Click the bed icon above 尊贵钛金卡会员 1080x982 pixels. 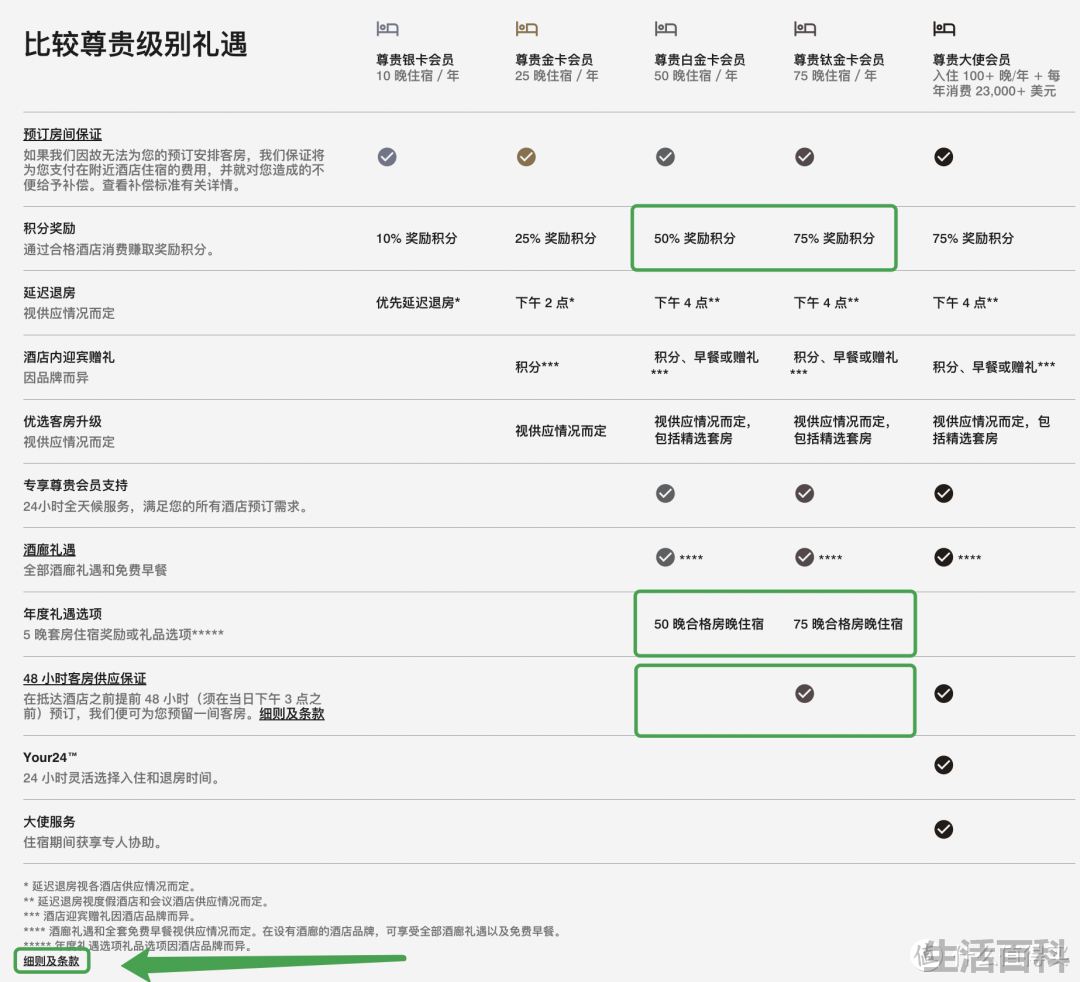point(804,28)
